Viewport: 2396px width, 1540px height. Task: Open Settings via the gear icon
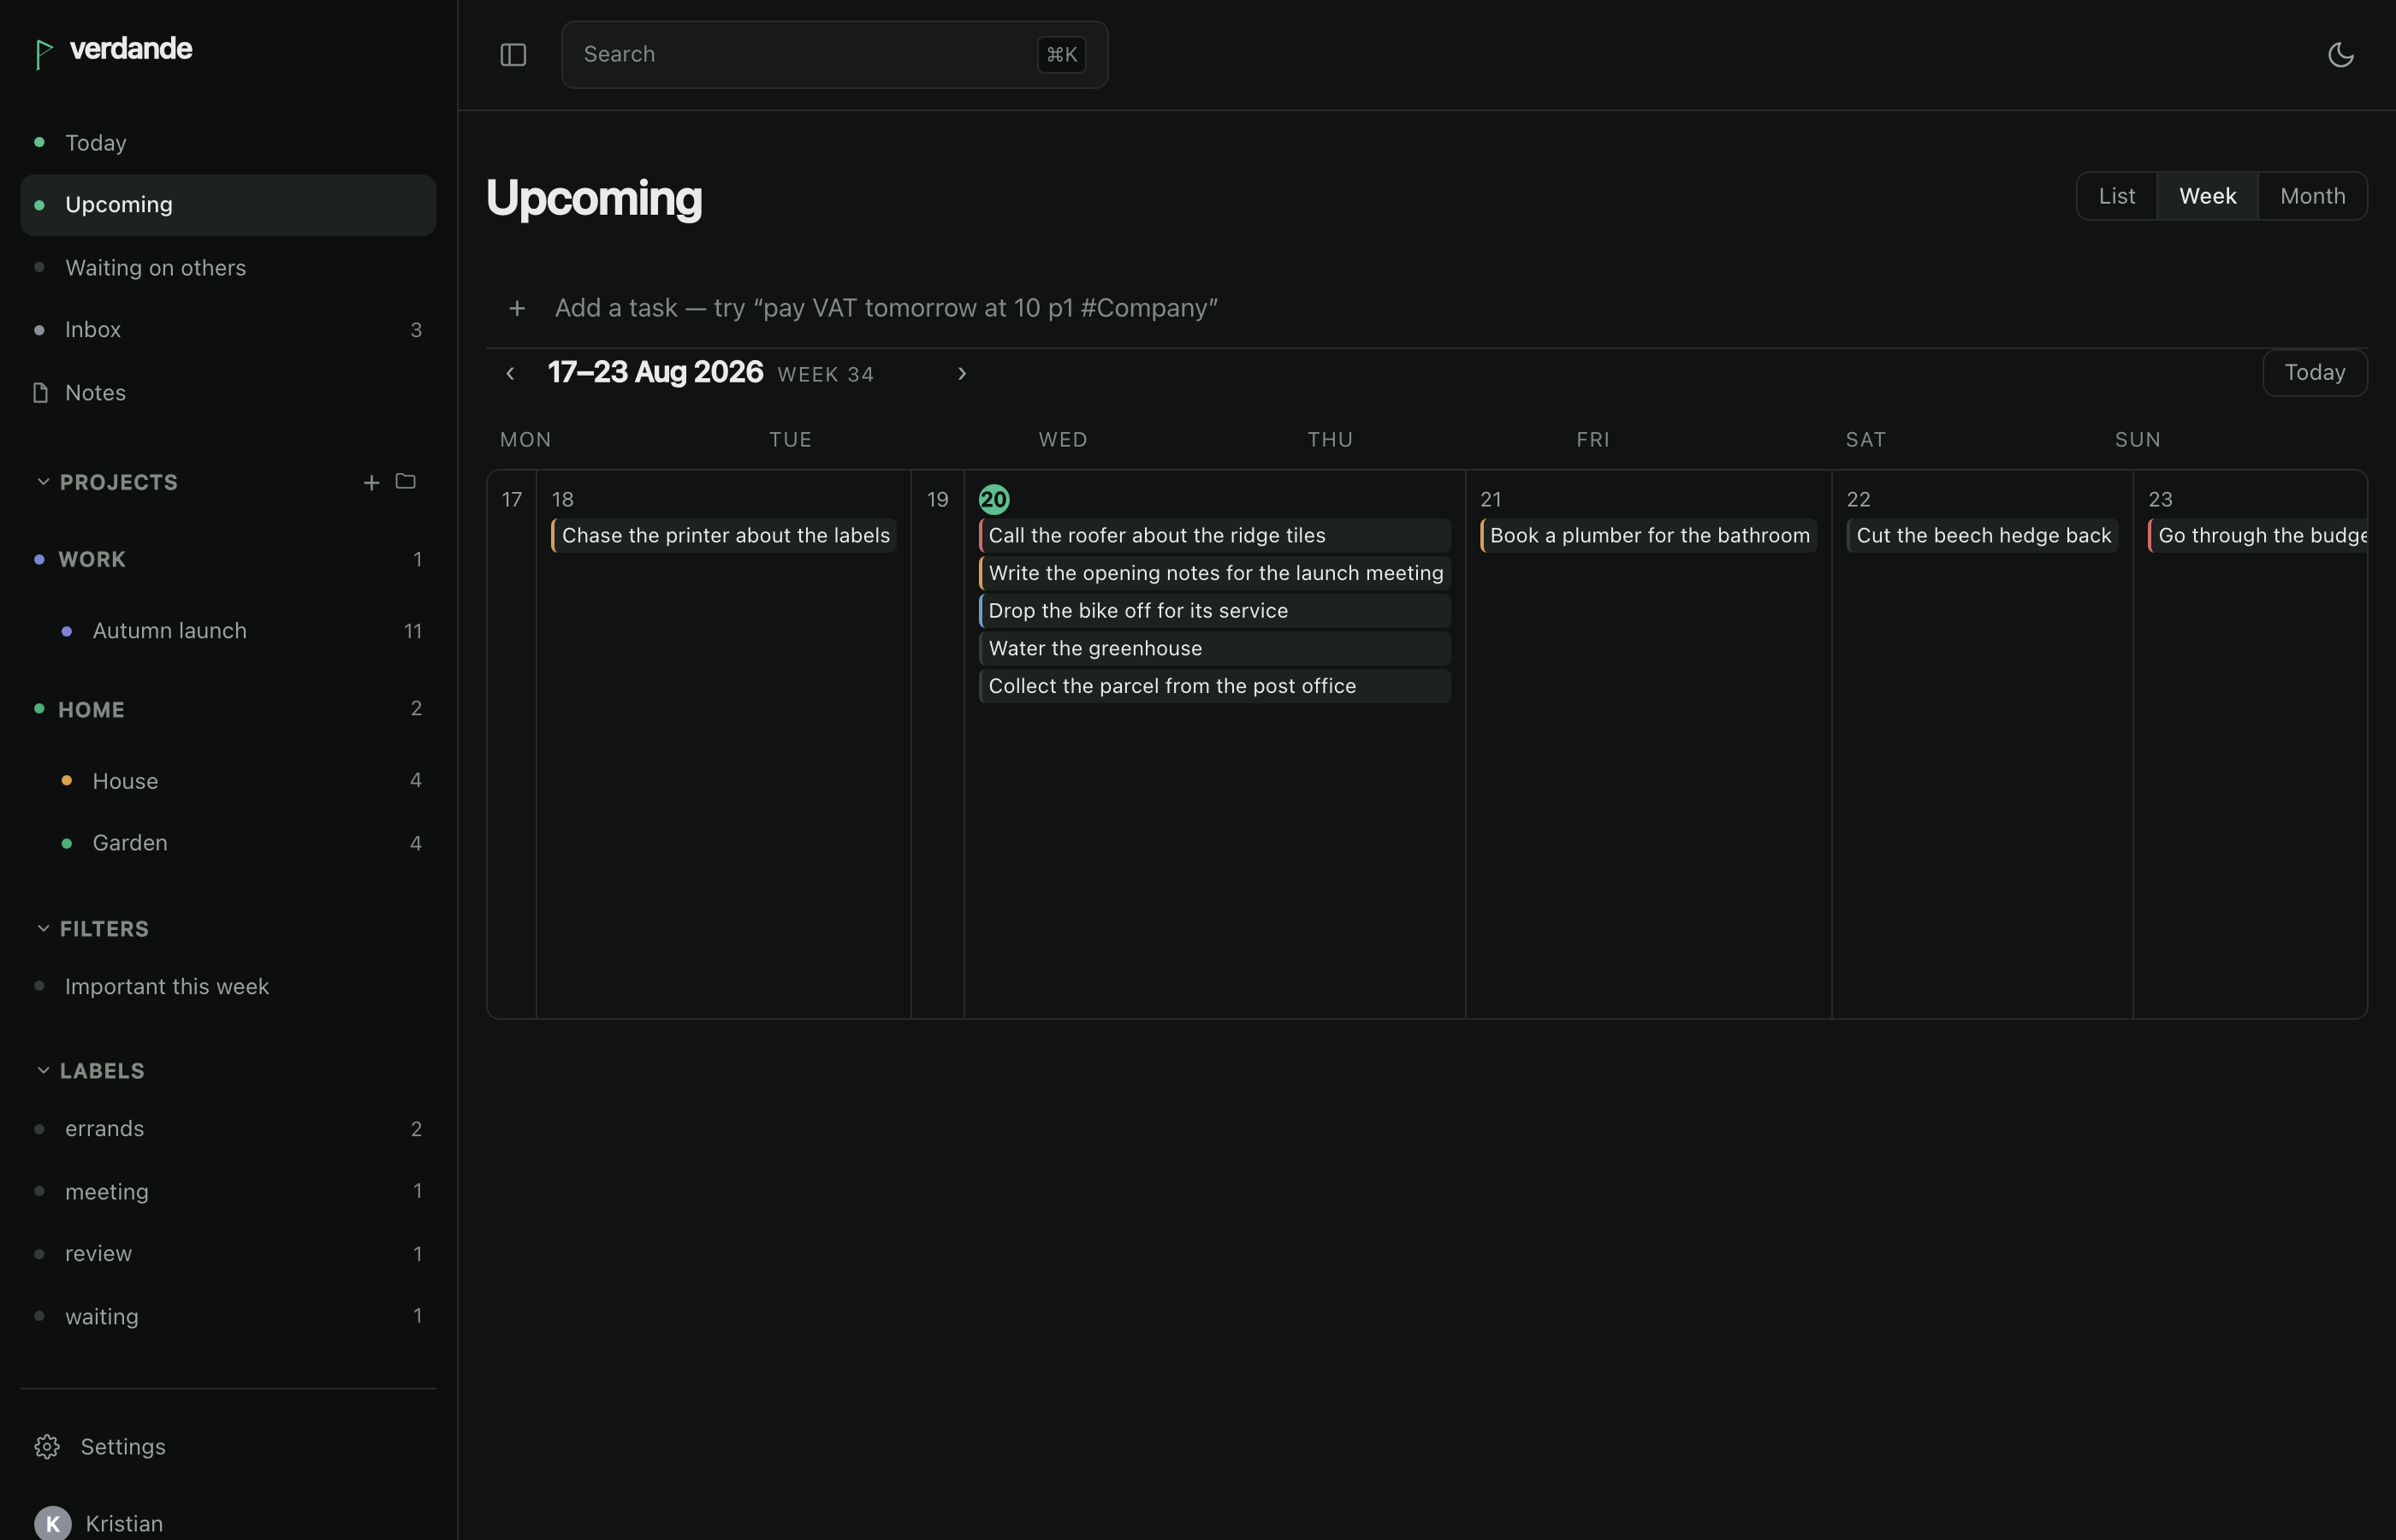(47, 1447)
